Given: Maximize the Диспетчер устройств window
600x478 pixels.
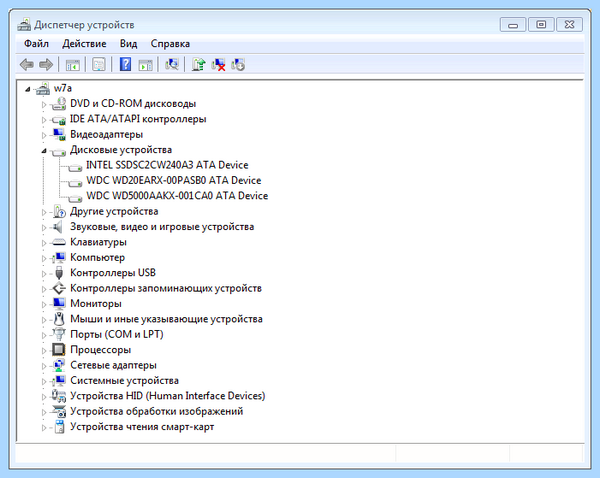Looking at the screenshot, I should (541, 24).
